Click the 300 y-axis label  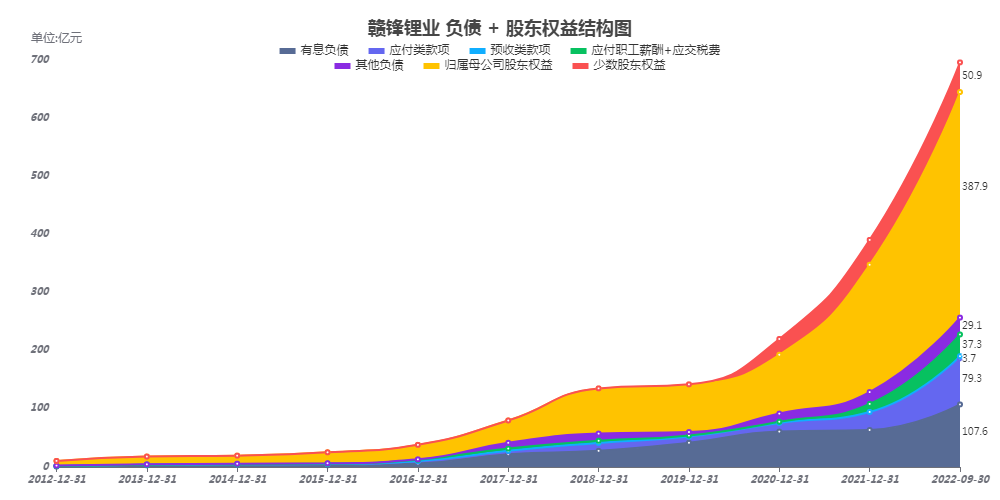40,291
